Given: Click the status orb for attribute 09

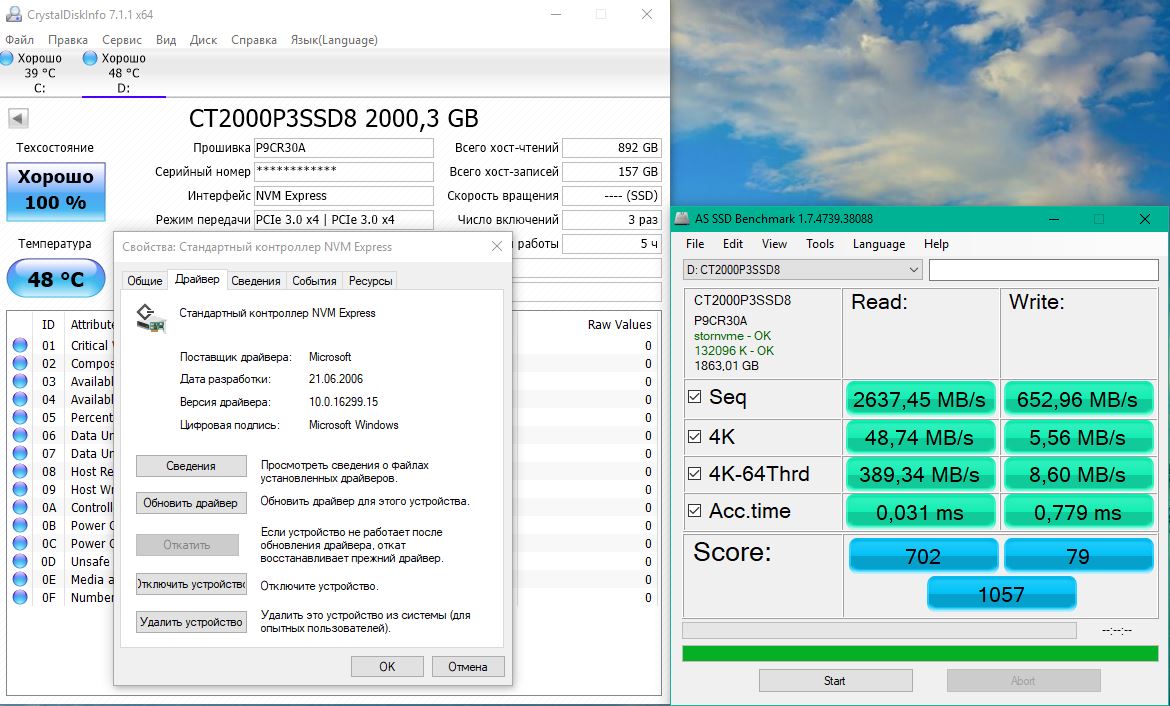Looking at the screenshot, I should (20, 489).
